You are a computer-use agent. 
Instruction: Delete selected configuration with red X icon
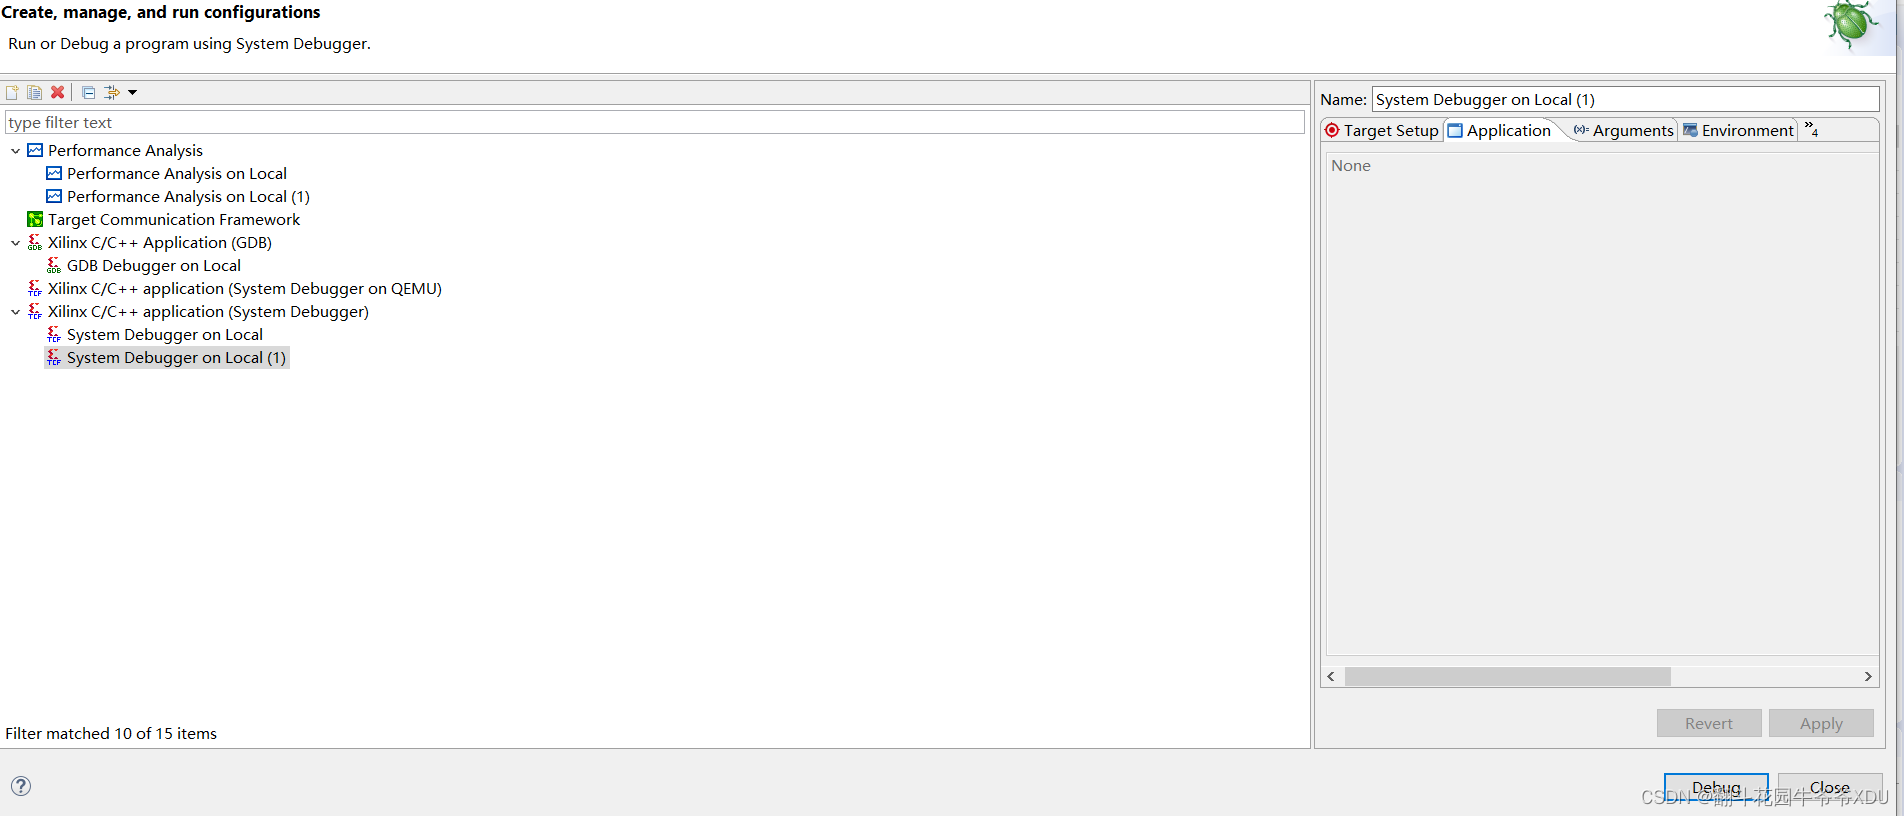point(58,92)
